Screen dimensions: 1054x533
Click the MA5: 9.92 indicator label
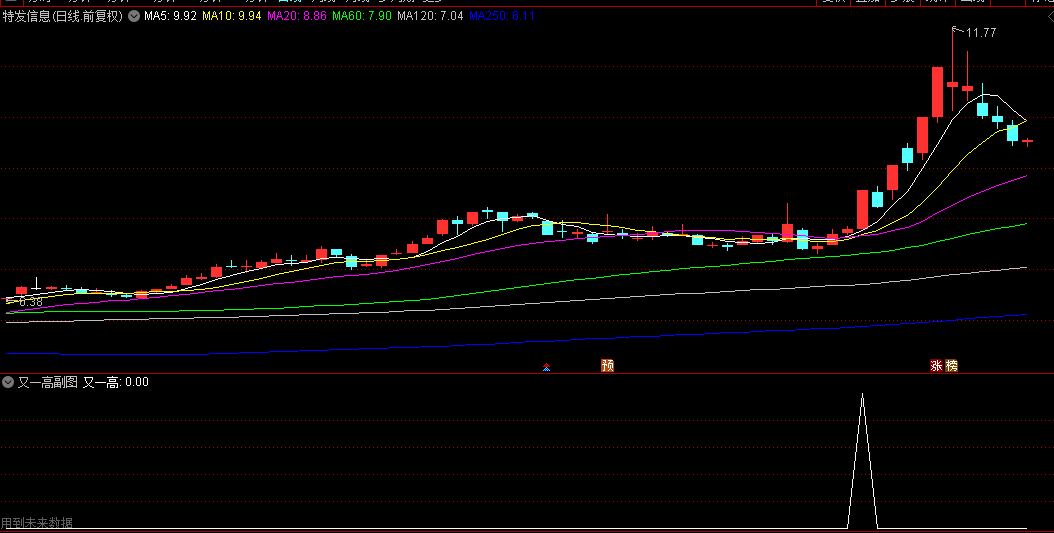(x=170, y=16)
